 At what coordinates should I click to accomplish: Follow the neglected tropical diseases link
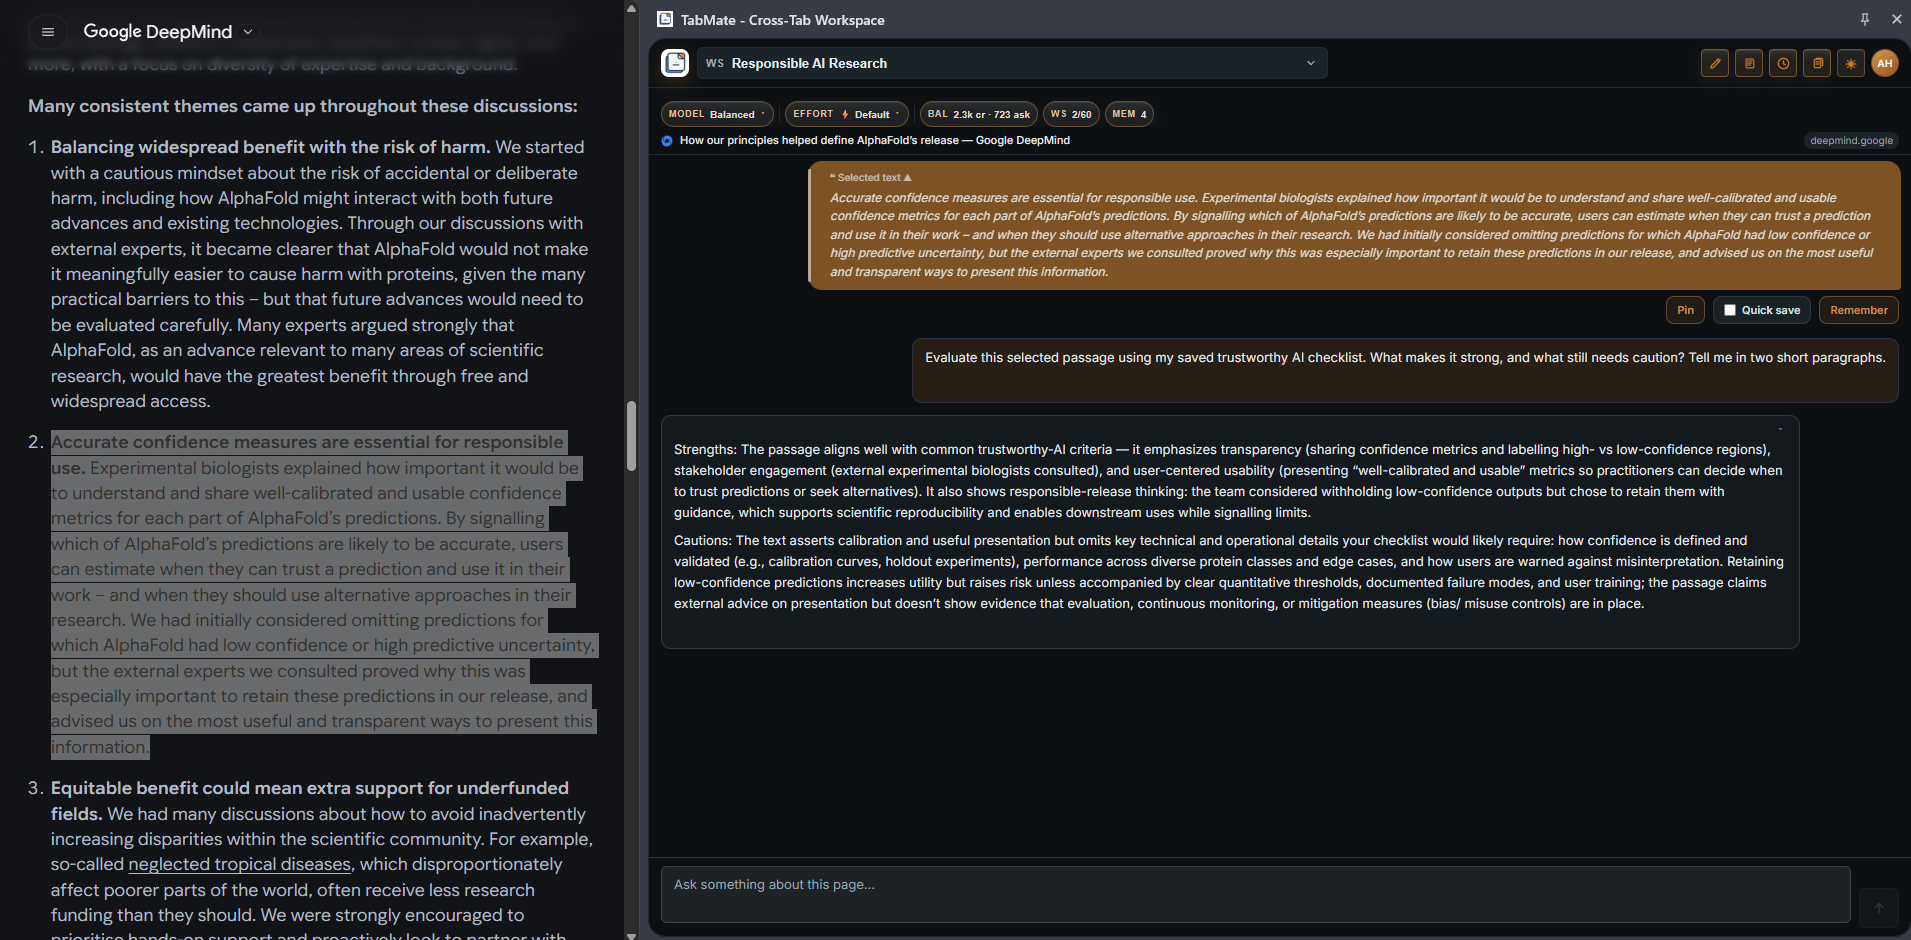click(239, 864)
